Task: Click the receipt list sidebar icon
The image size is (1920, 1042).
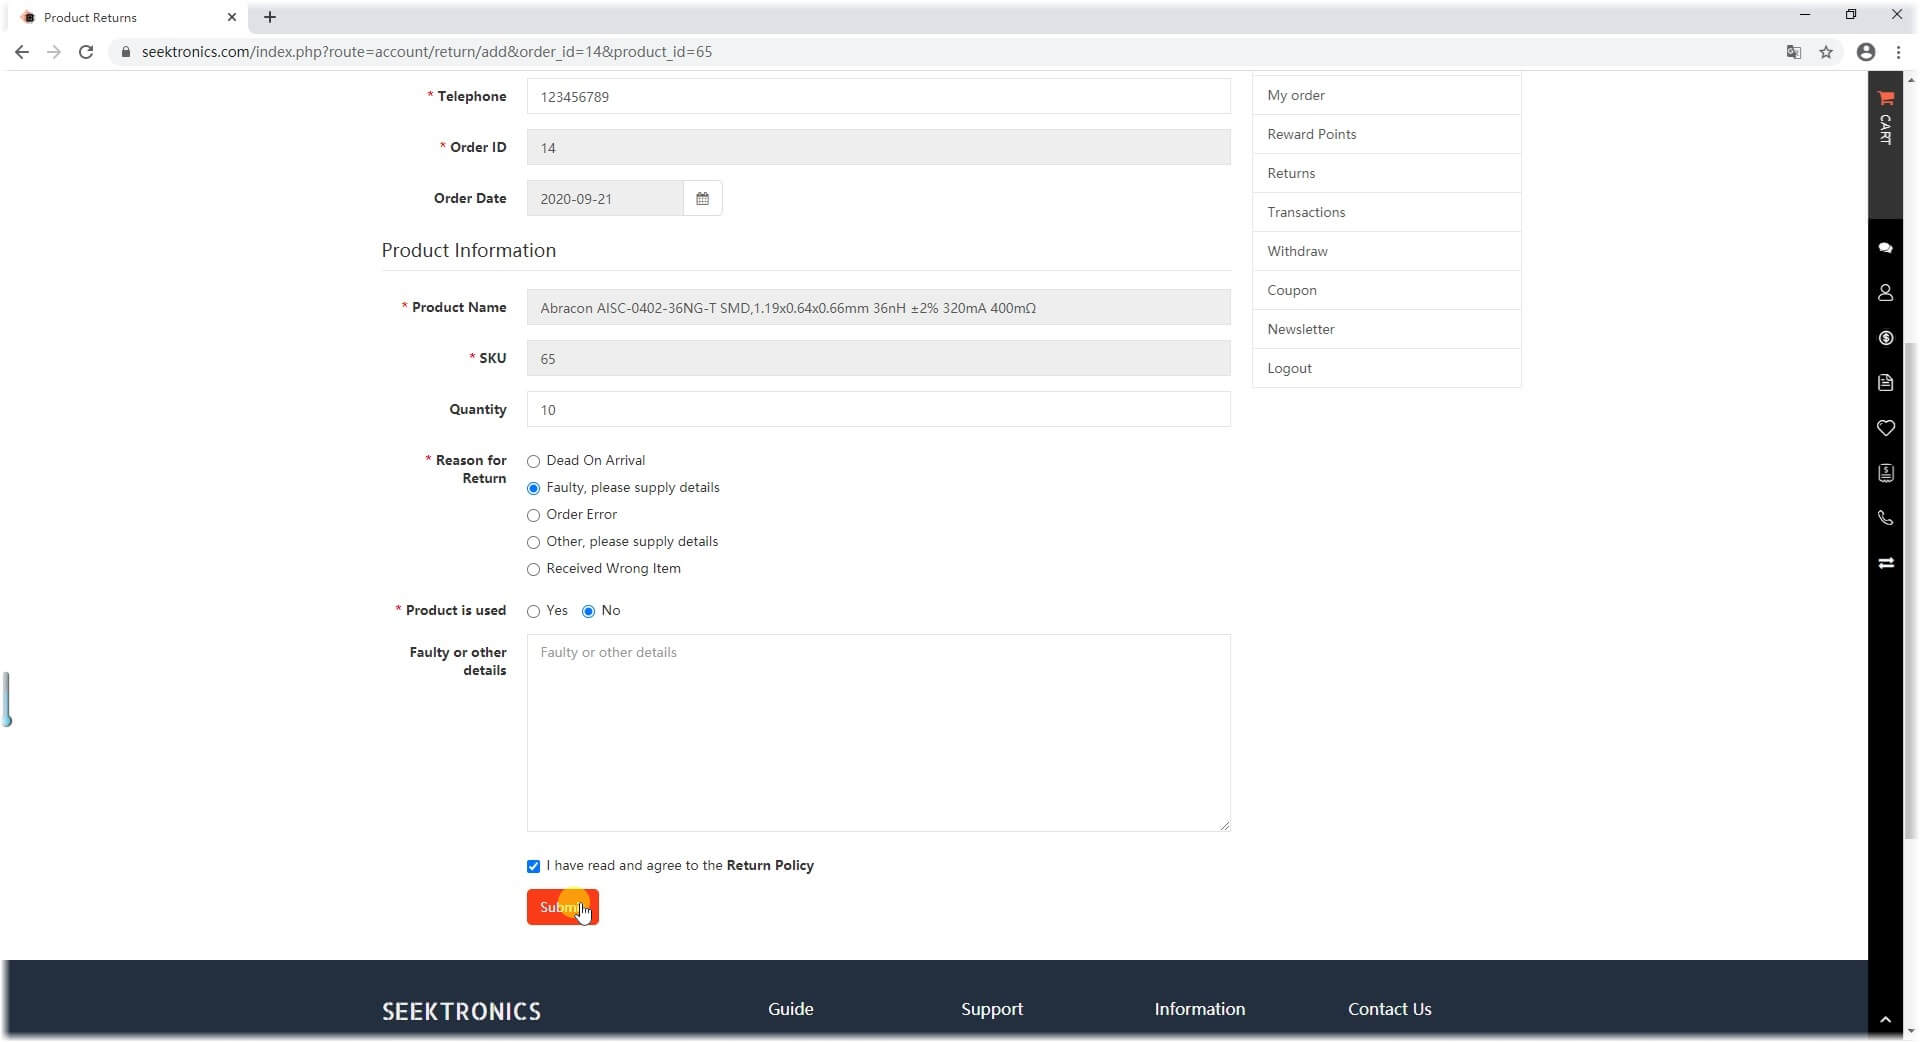Action: tap(1885, 473)
